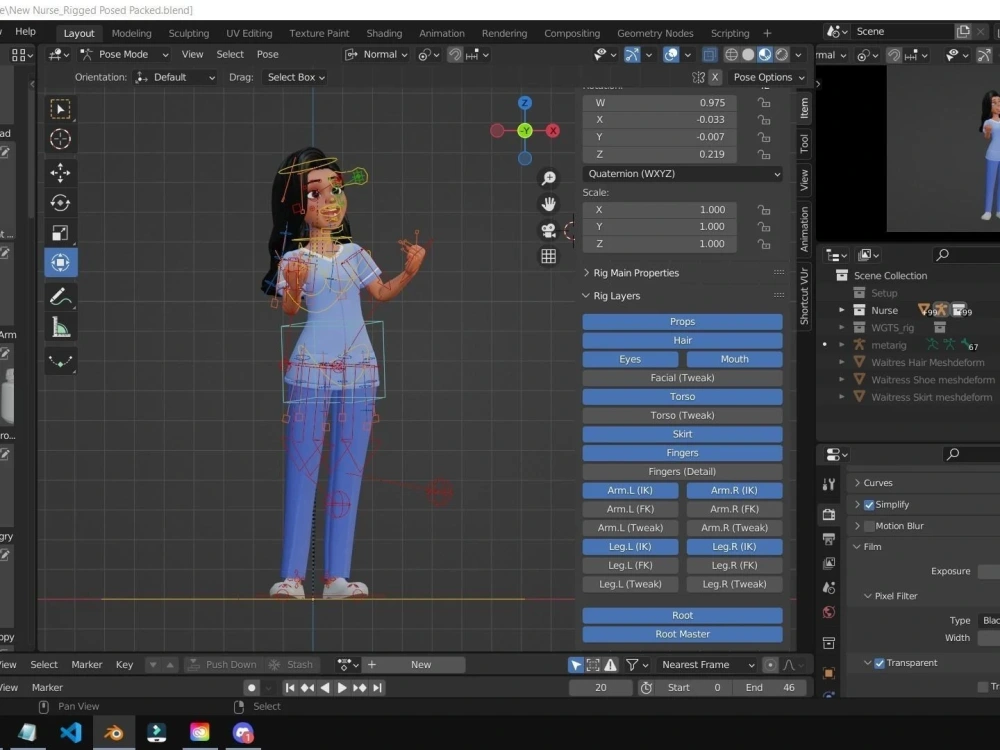This screenshot has height=750, width=1000.
Task: Open the Help menu
Action: 26,32
